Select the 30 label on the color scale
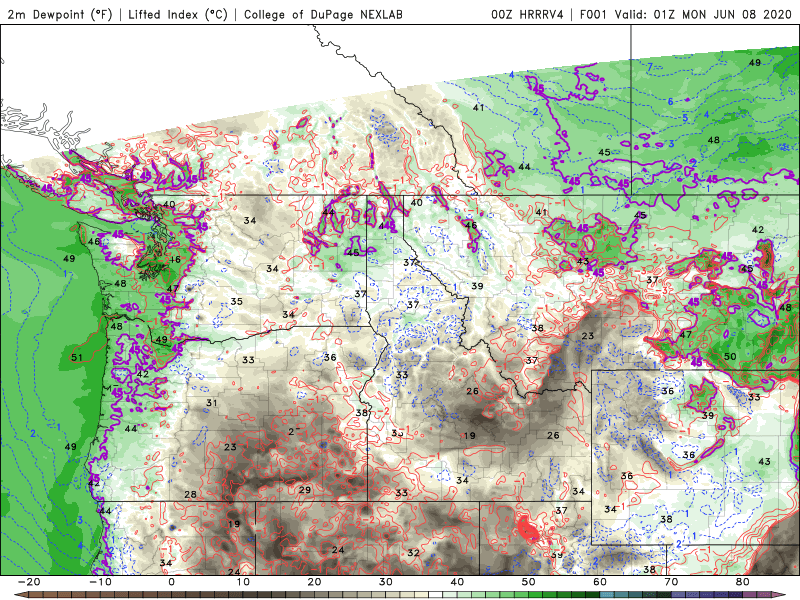Image resolution: width=800 pixels, height=600 pixels. [x=386, y=582]
